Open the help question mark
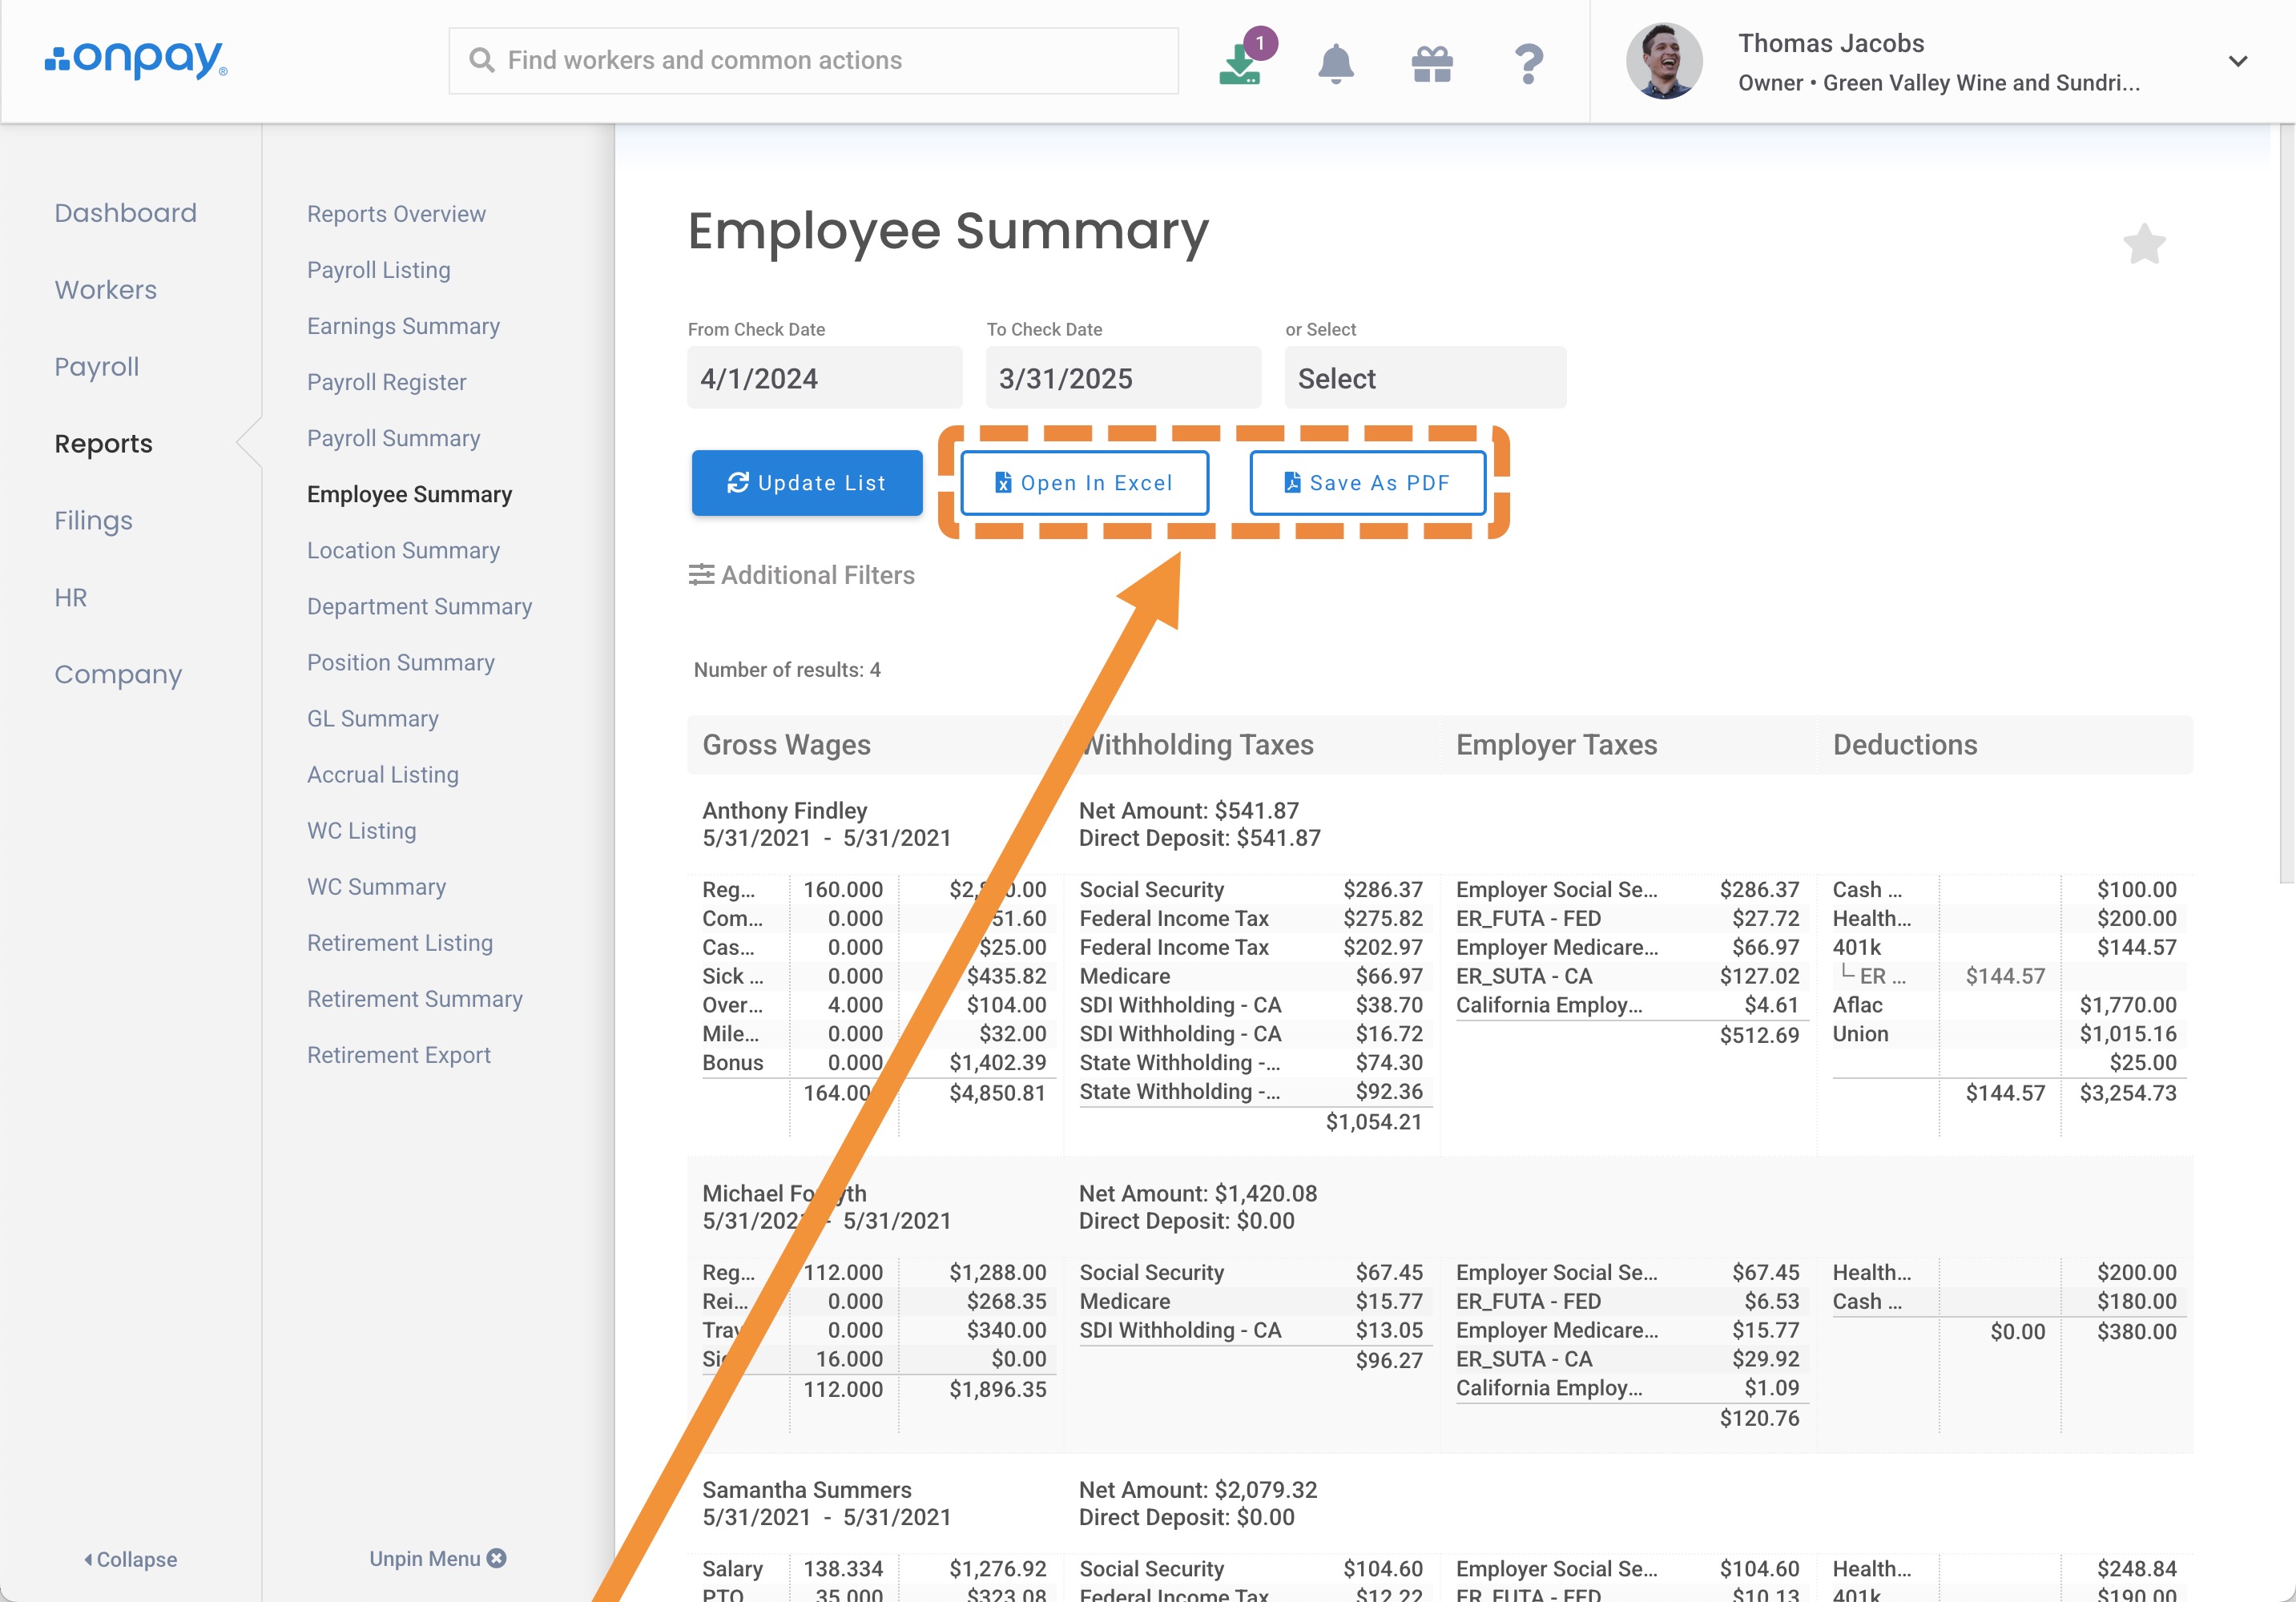The image size is (2296, 1602). [1528, 64]
